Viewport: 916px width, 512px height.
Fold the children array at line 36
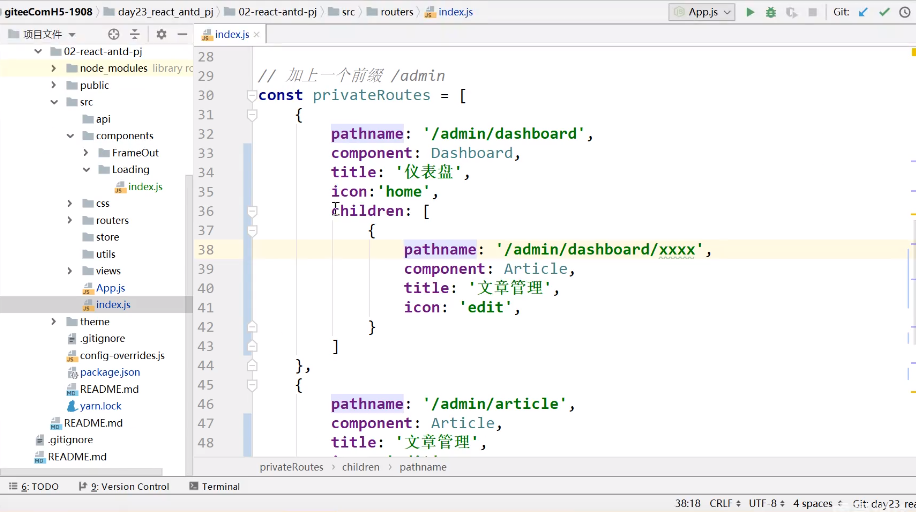pos(252,211)
